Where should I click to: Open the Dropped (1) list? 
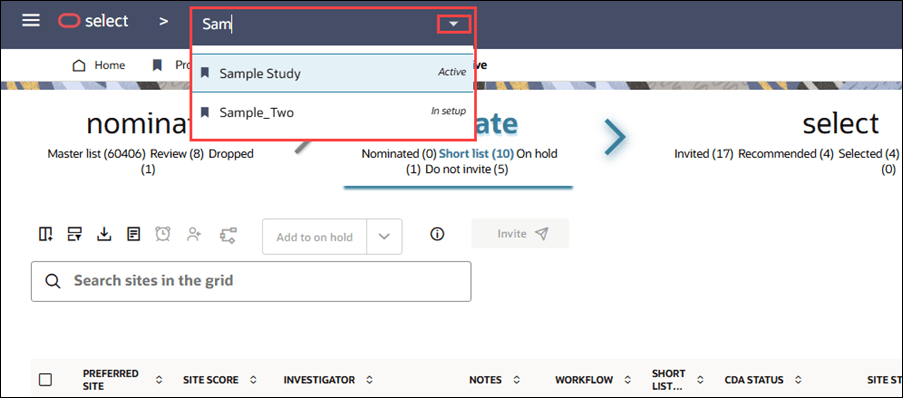[230, 154]
